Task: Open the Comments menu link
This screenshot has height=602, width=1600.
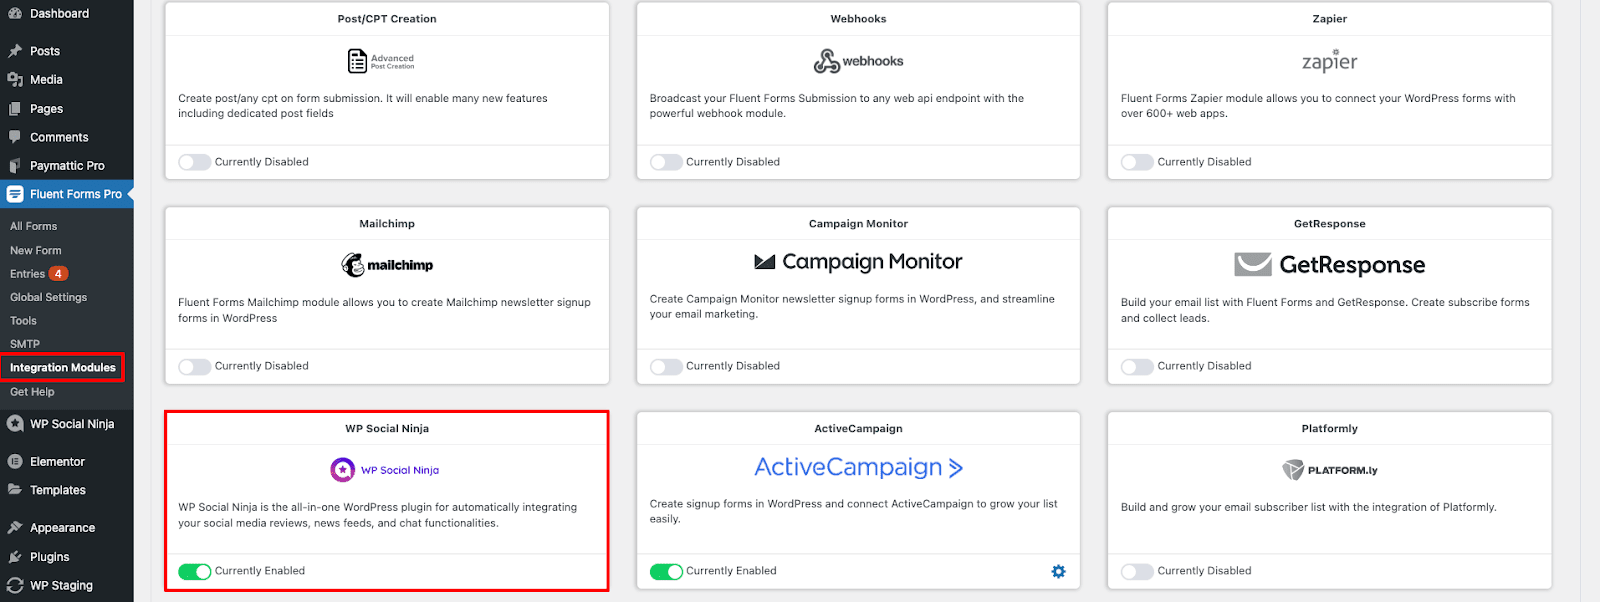Action: 59,137
